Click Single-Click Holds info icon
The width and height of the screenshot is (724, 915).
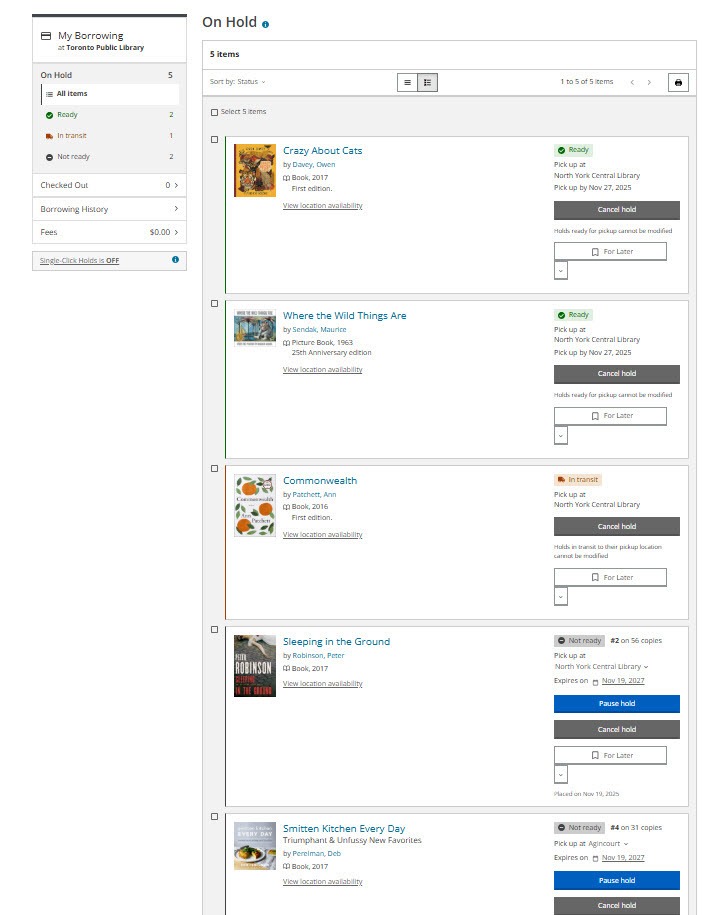pos(176,260)
